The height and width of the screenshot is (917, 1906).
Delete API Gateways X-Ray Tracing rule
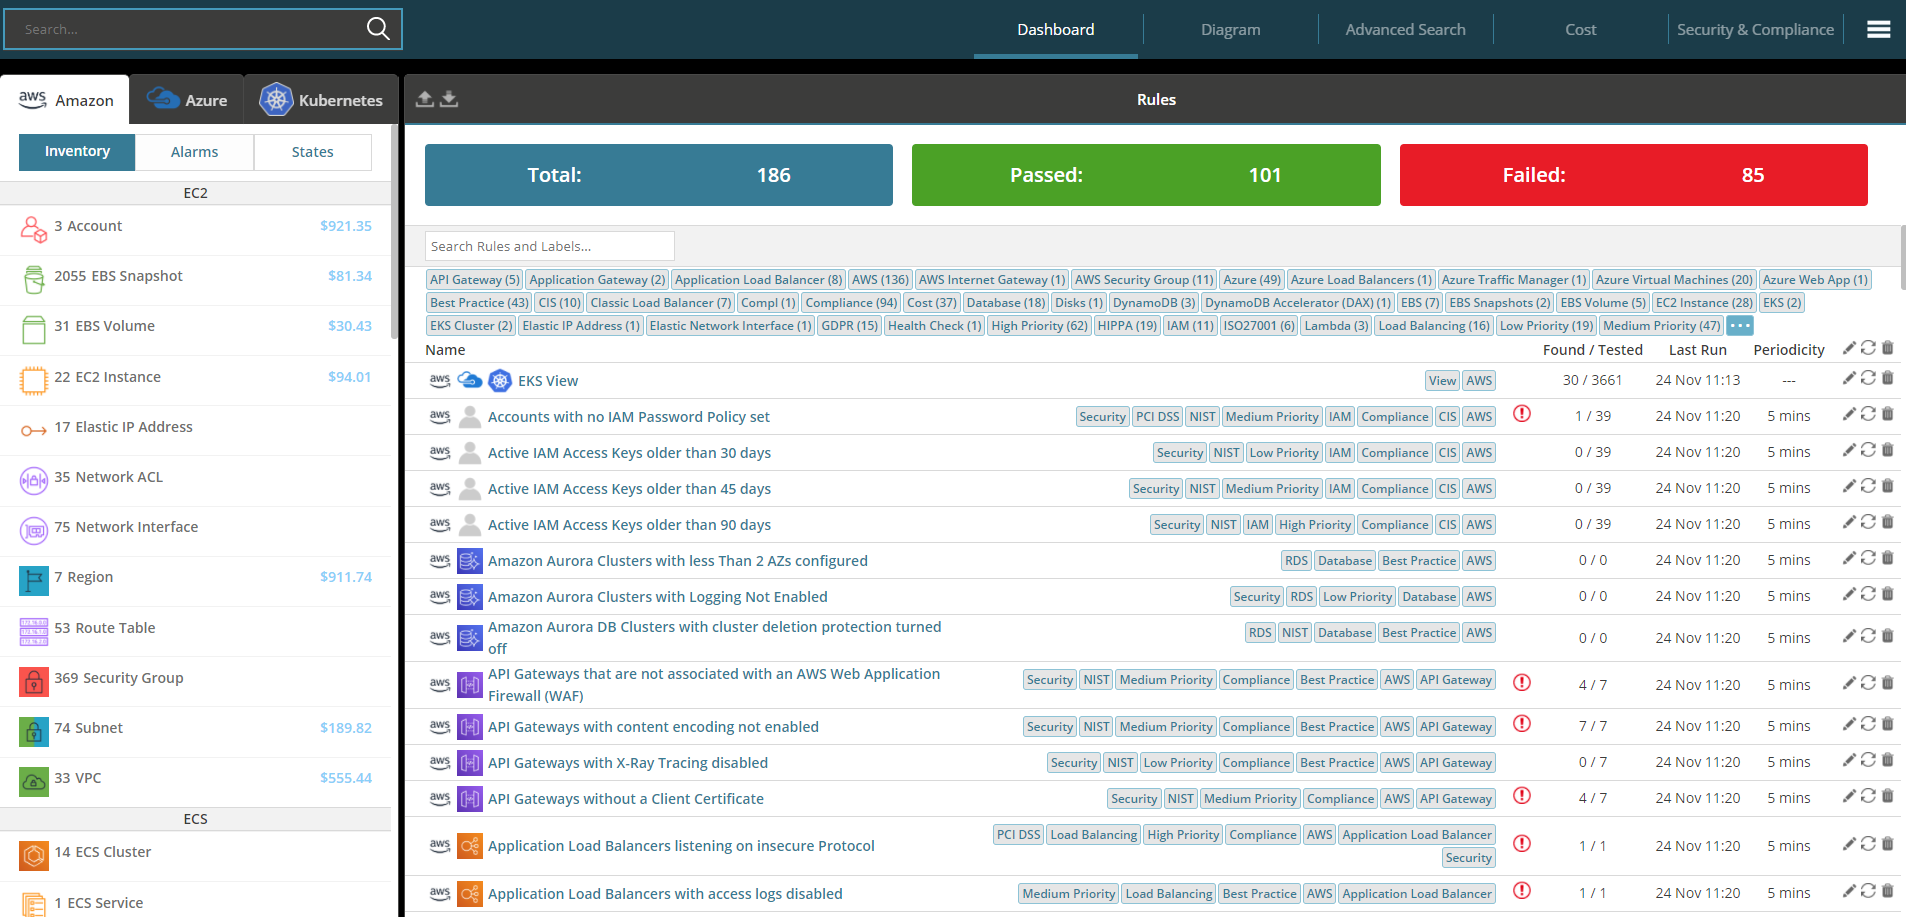pos(1888,759)
